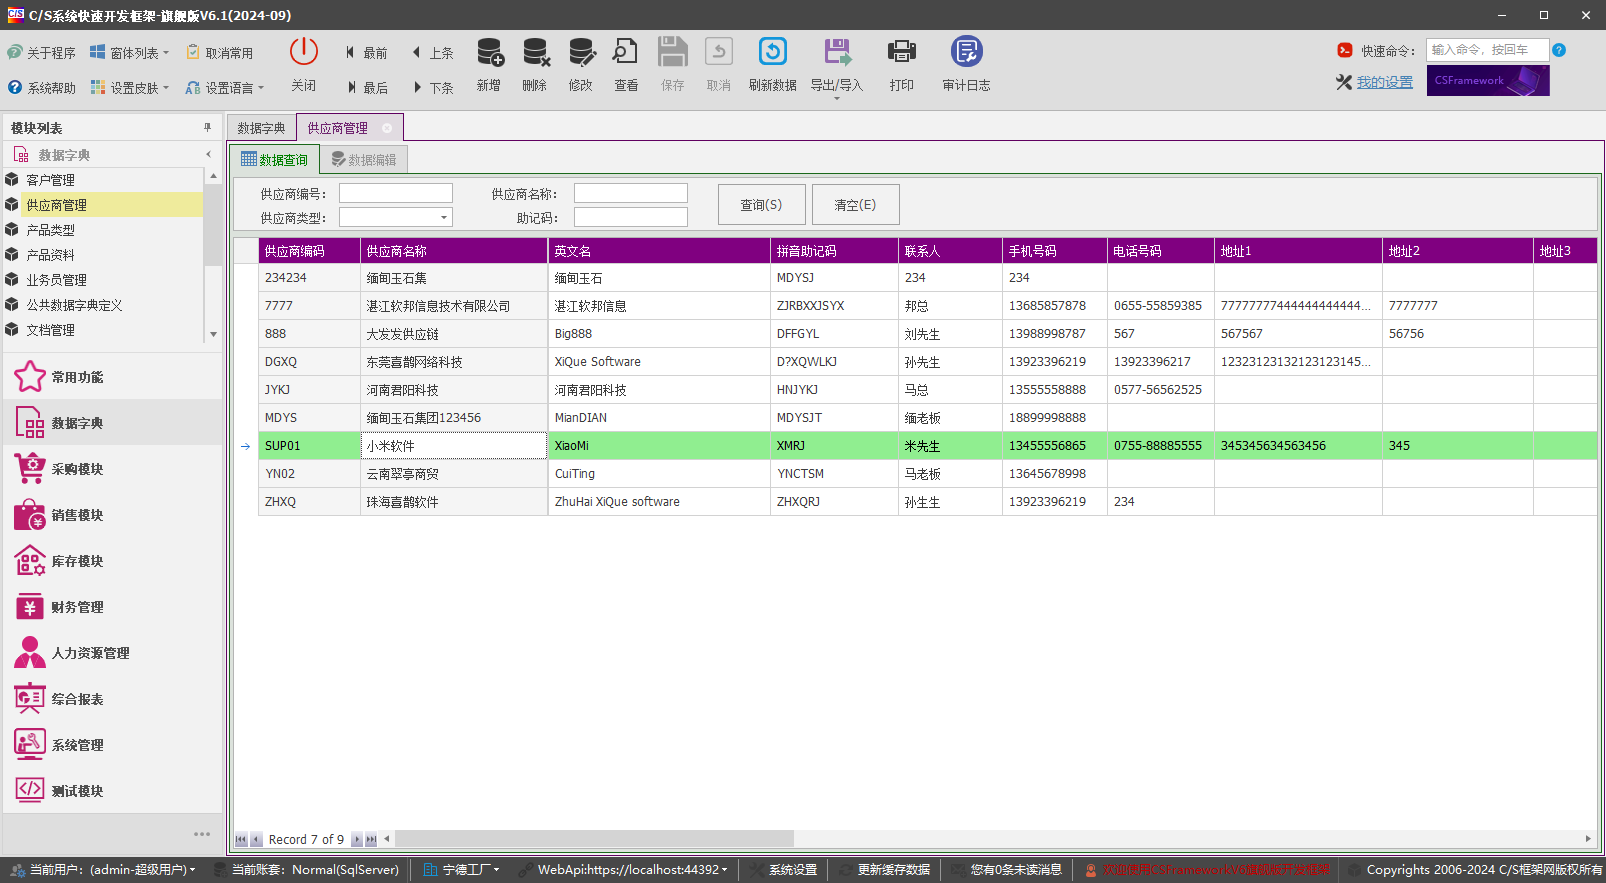
Task: Expand current user admin dropdown in status bar
Action: 192,870
